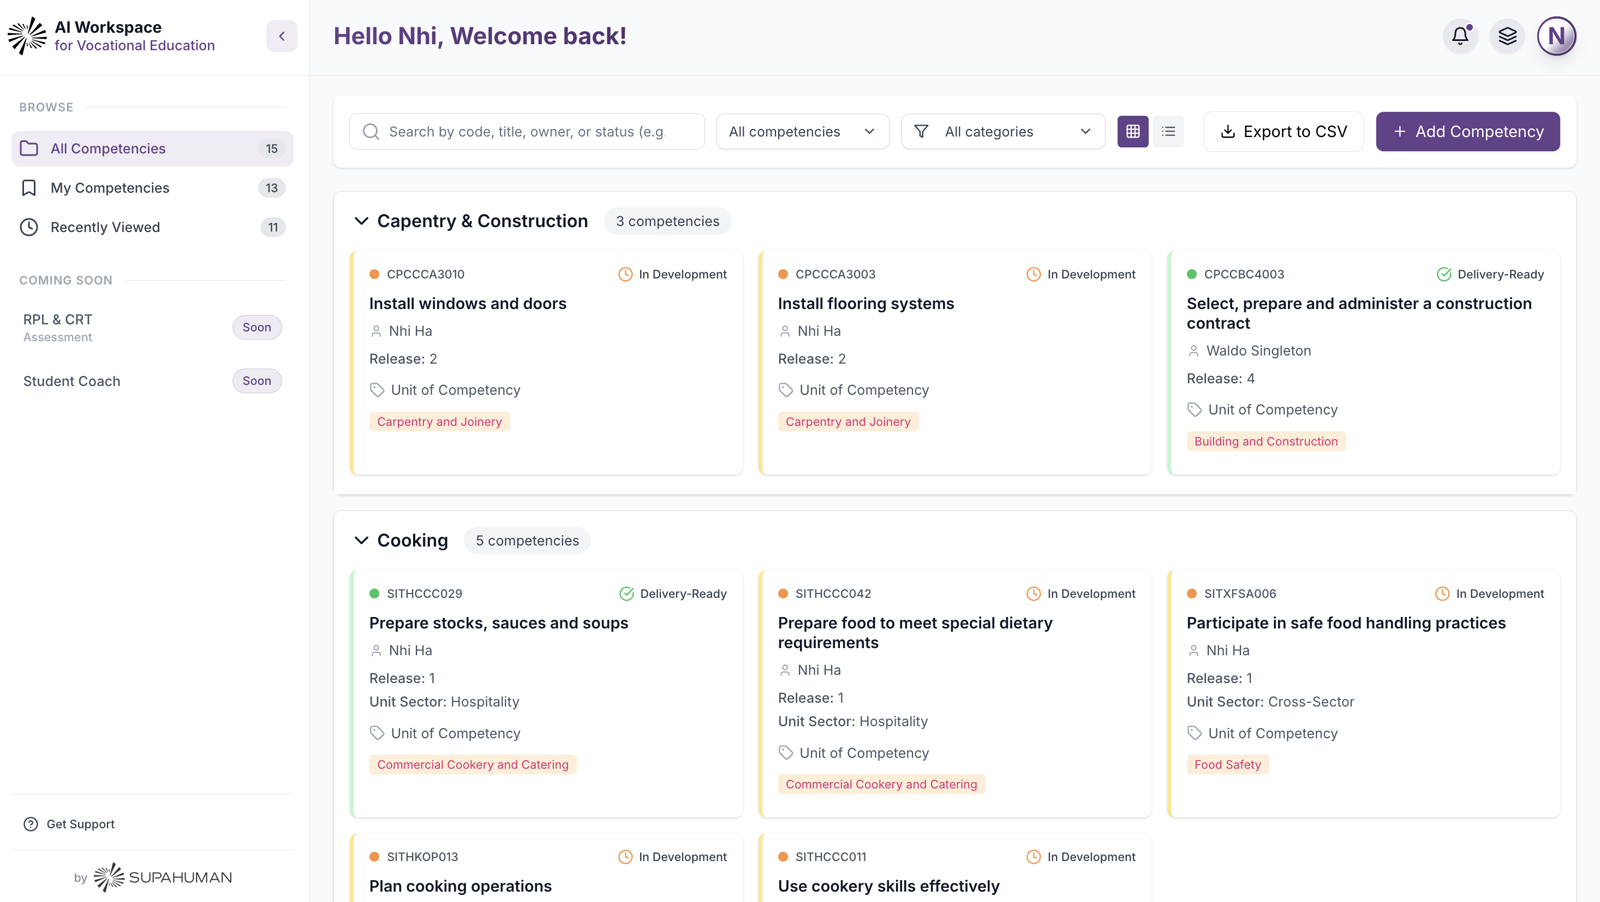Click the In Development clock icon on CPCCCA3010
1600x902 pixels.
(x=625, y=274)
